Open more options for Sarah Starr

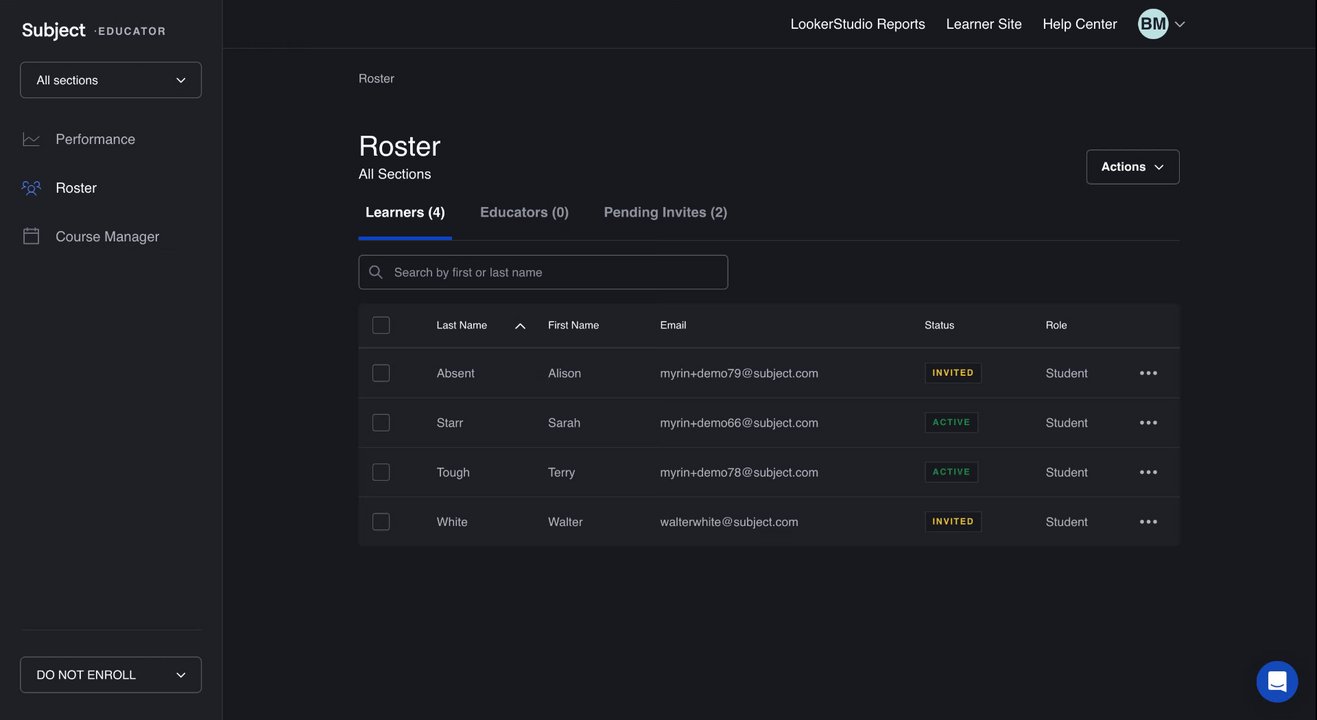(x=1148, y=423)
